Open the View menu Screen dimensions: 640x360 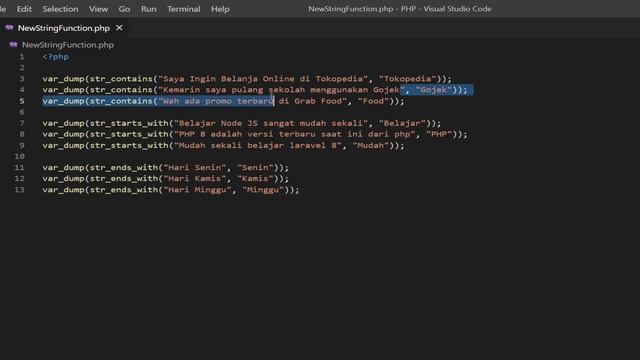point(98,9)
